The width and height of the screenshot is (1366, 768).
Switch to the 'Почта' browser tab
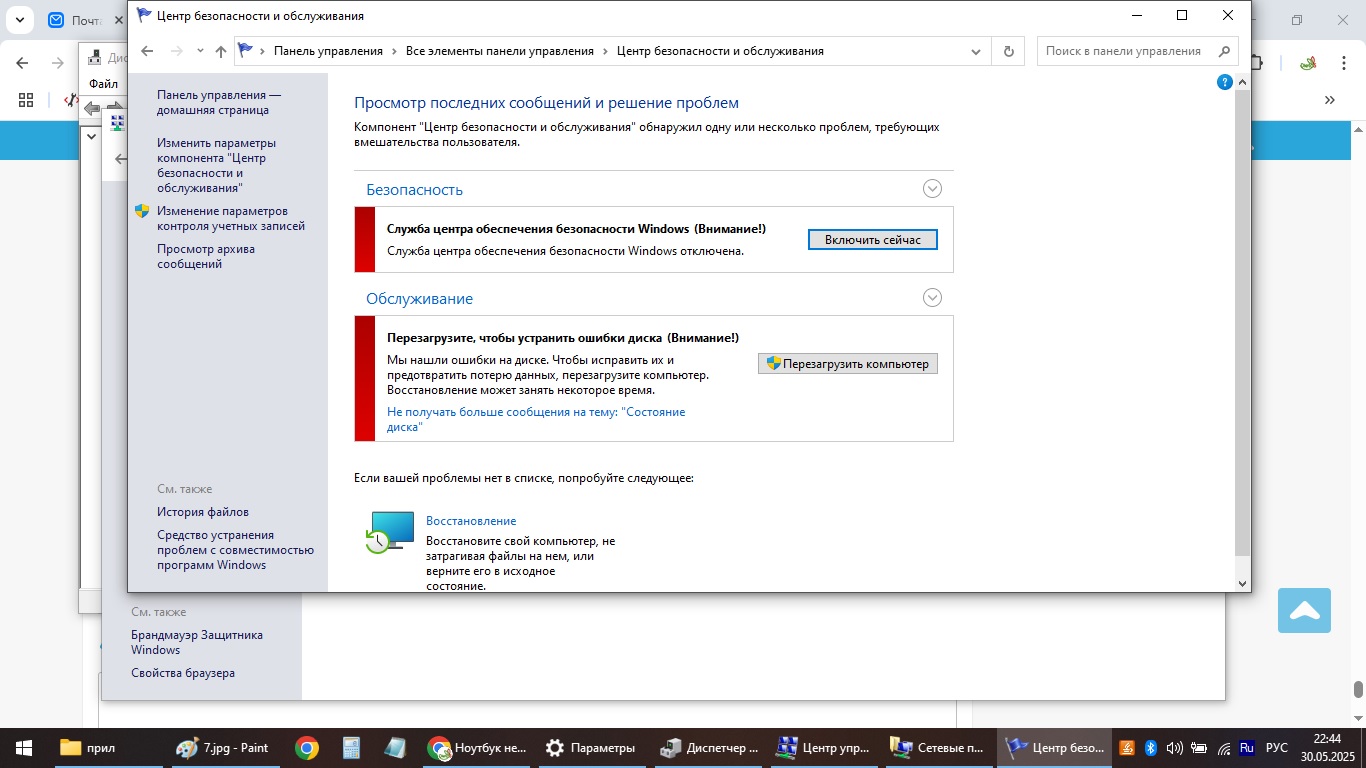(84, 20)
